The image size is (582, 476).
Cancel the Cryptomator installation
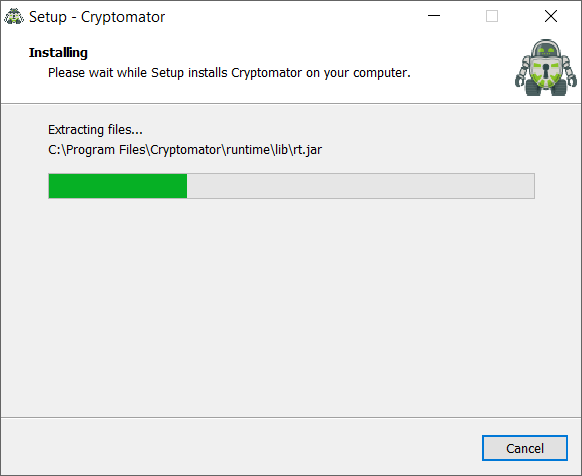pos(524,448)
